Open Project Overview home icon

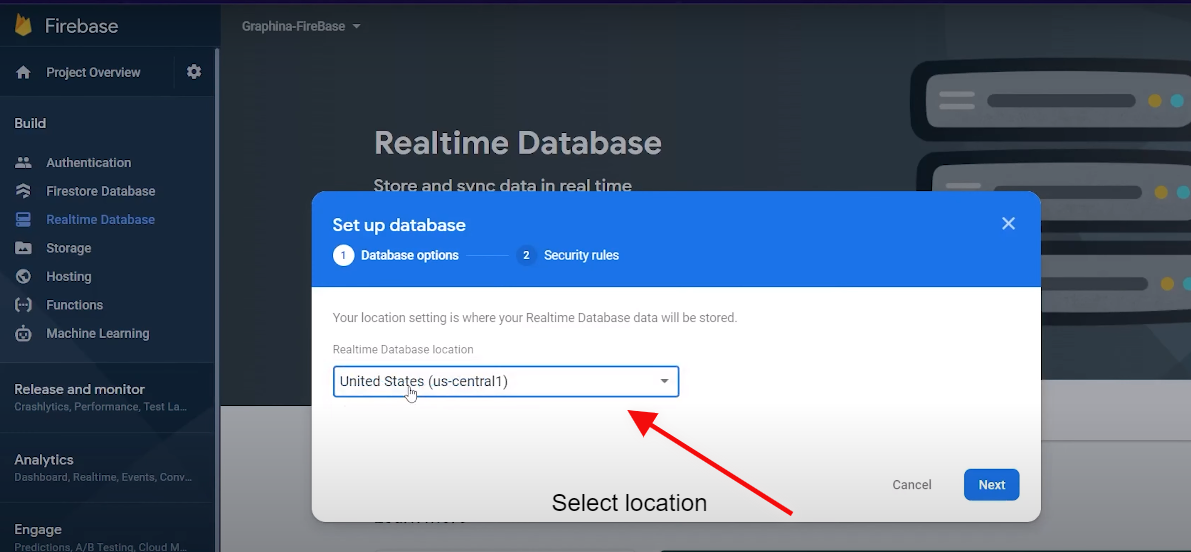click(24, 72)
